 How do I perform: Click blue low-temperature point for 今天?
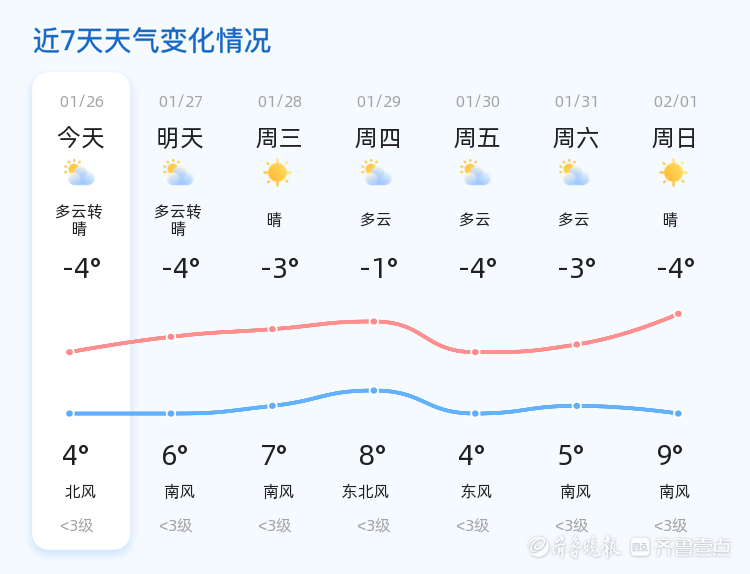point(69,413)
